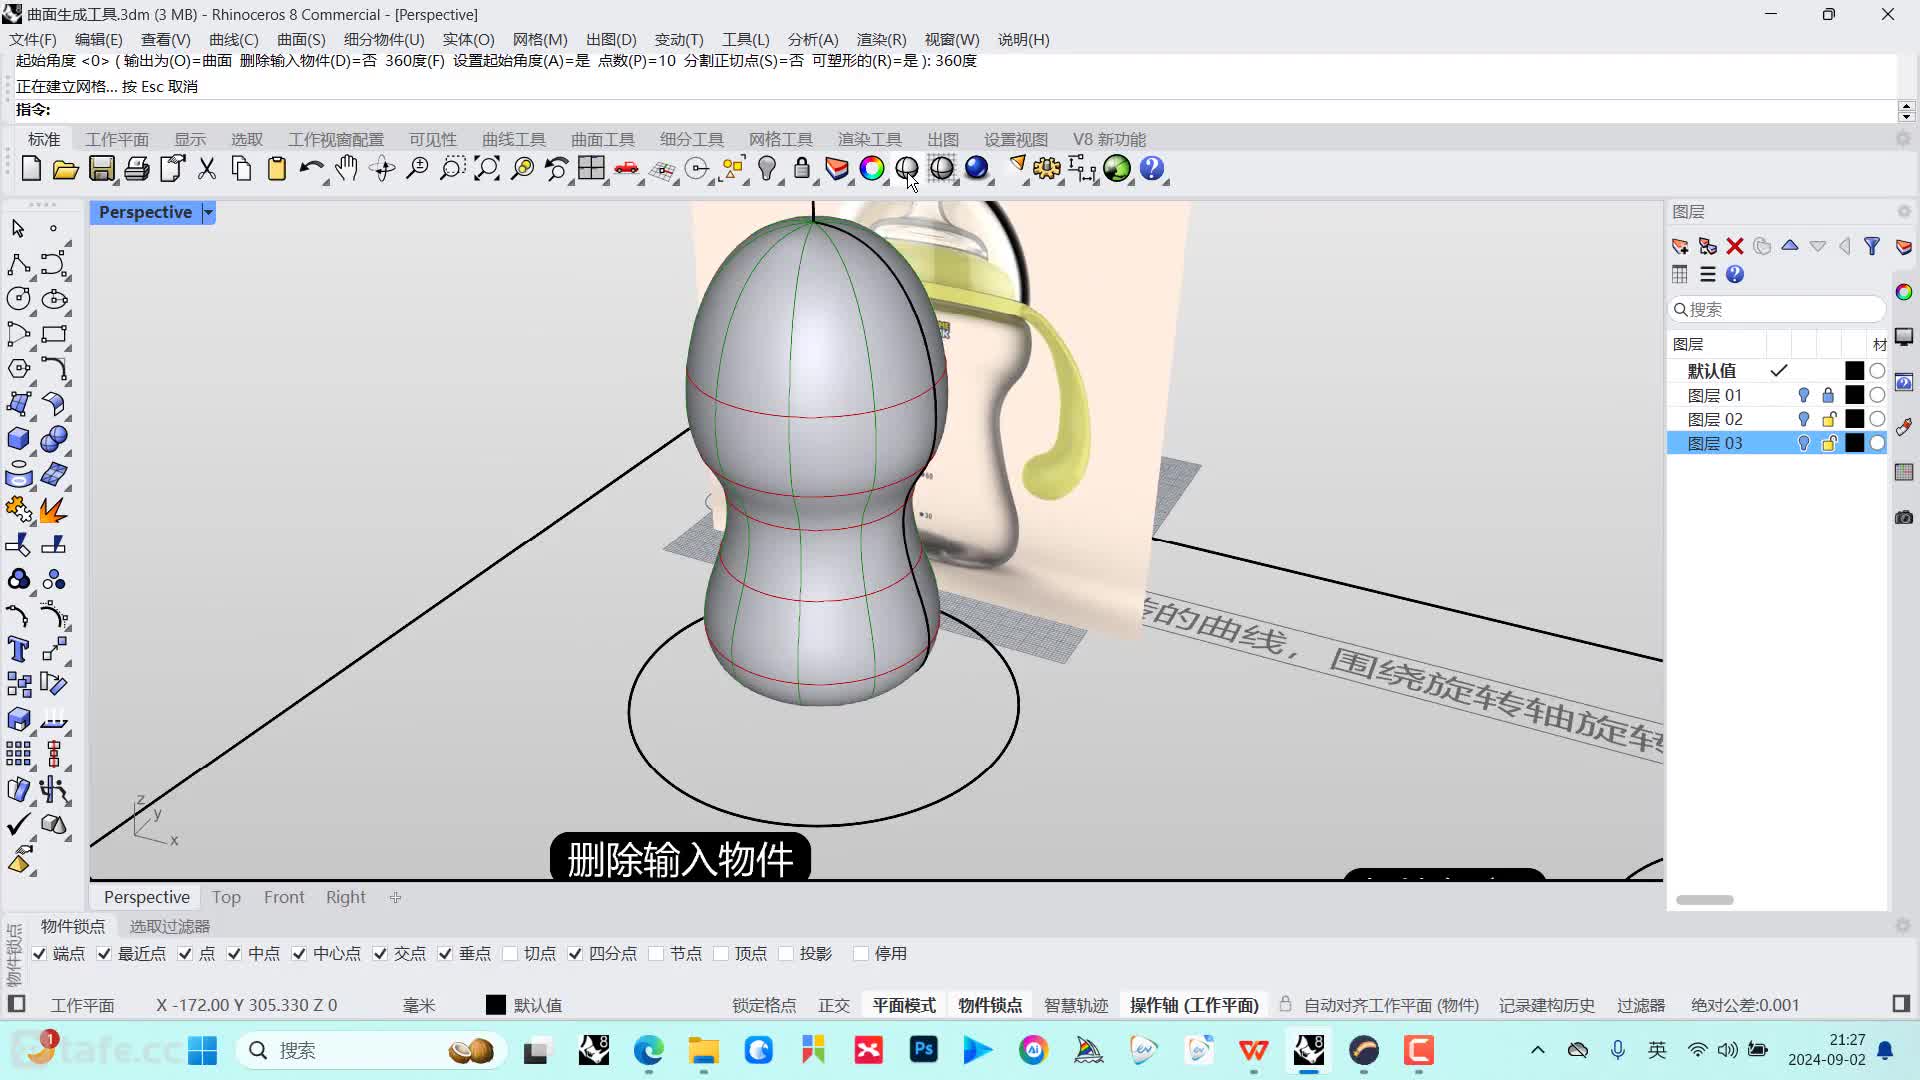The image size is (1920, 1080).
Task: Click the light bulb Hide objects icon
Action: (767, 169)
